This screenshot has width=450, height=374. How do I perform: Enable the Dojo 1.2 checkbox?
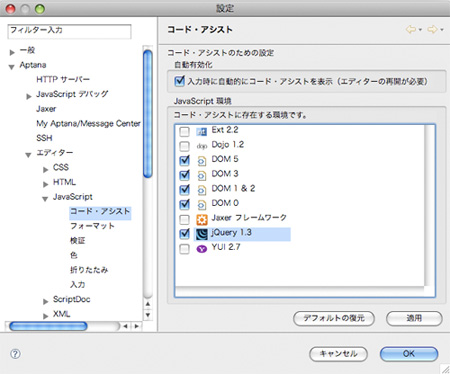click(x=184, y=146)
